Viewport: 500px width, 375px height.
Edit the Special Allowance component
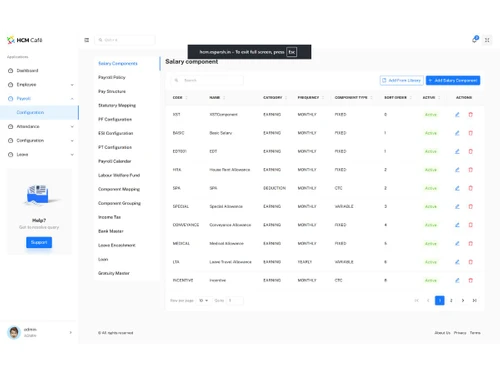coord(457,207)
